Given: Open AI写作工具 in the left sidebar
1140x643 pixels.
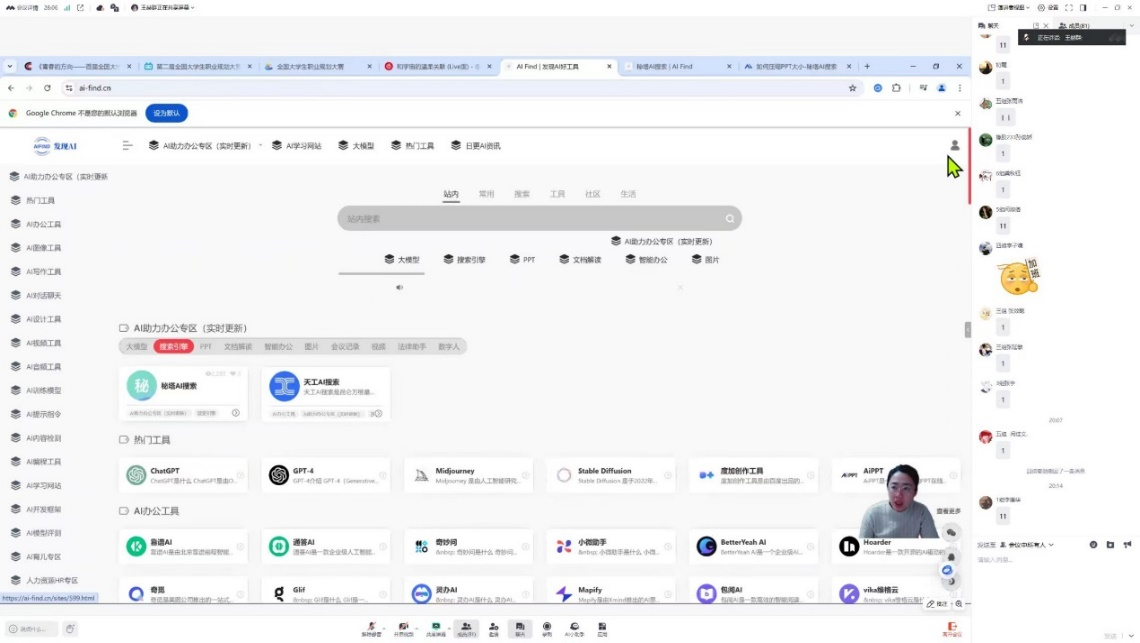Looking at the screenshot, I should point(43,272).
